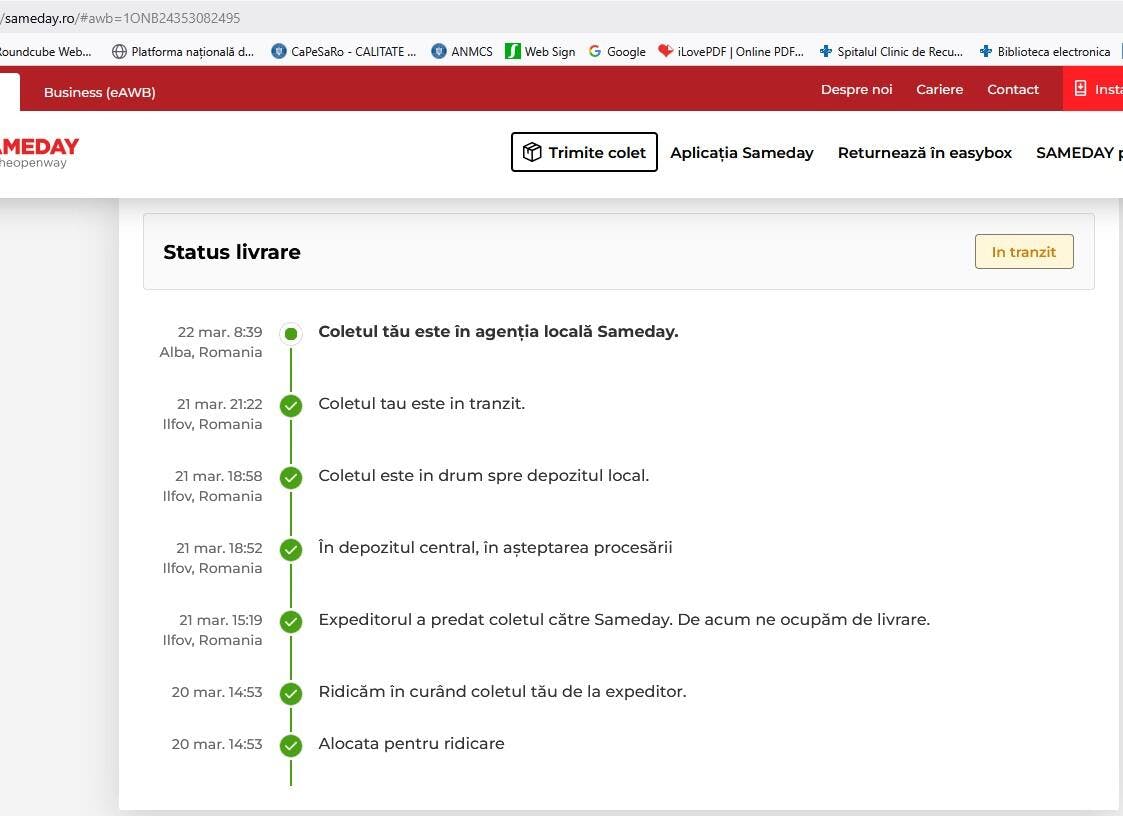Open the Web Sign bookmark icon

click(x=513, y=51)
